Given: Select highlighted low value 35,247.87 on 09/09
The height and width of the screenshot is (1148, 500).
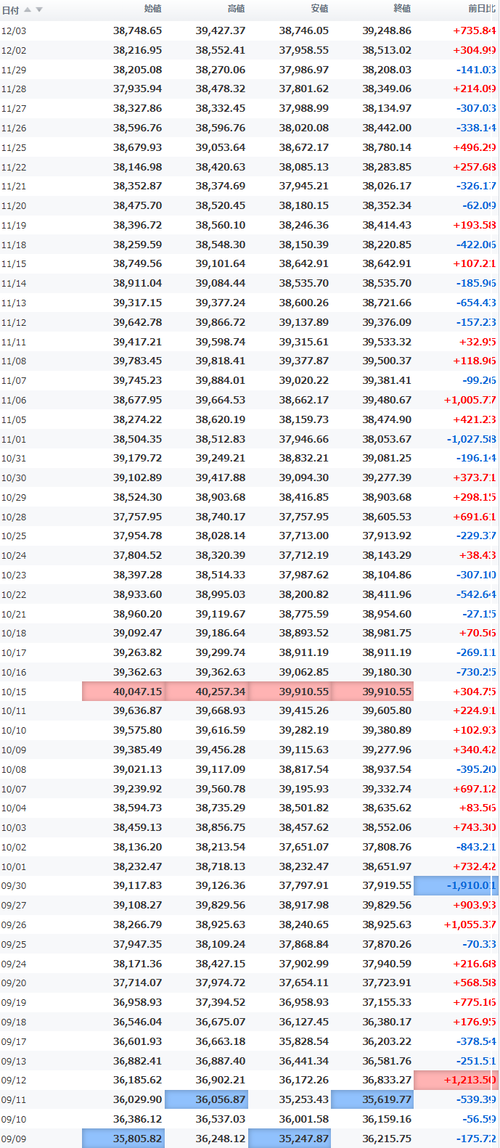Looking at the screenshot, I should click(289, 1138).
